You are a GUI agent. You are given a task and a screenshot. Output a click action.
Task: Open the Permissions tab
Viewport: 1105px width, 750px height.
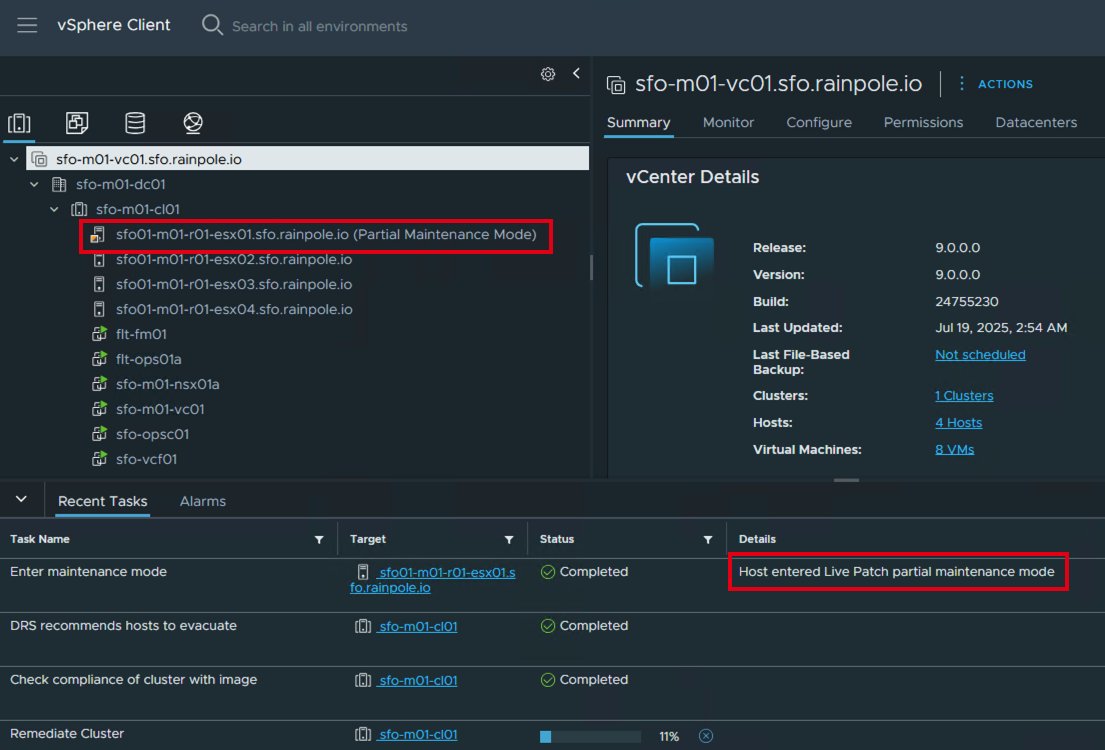point(923,123)
